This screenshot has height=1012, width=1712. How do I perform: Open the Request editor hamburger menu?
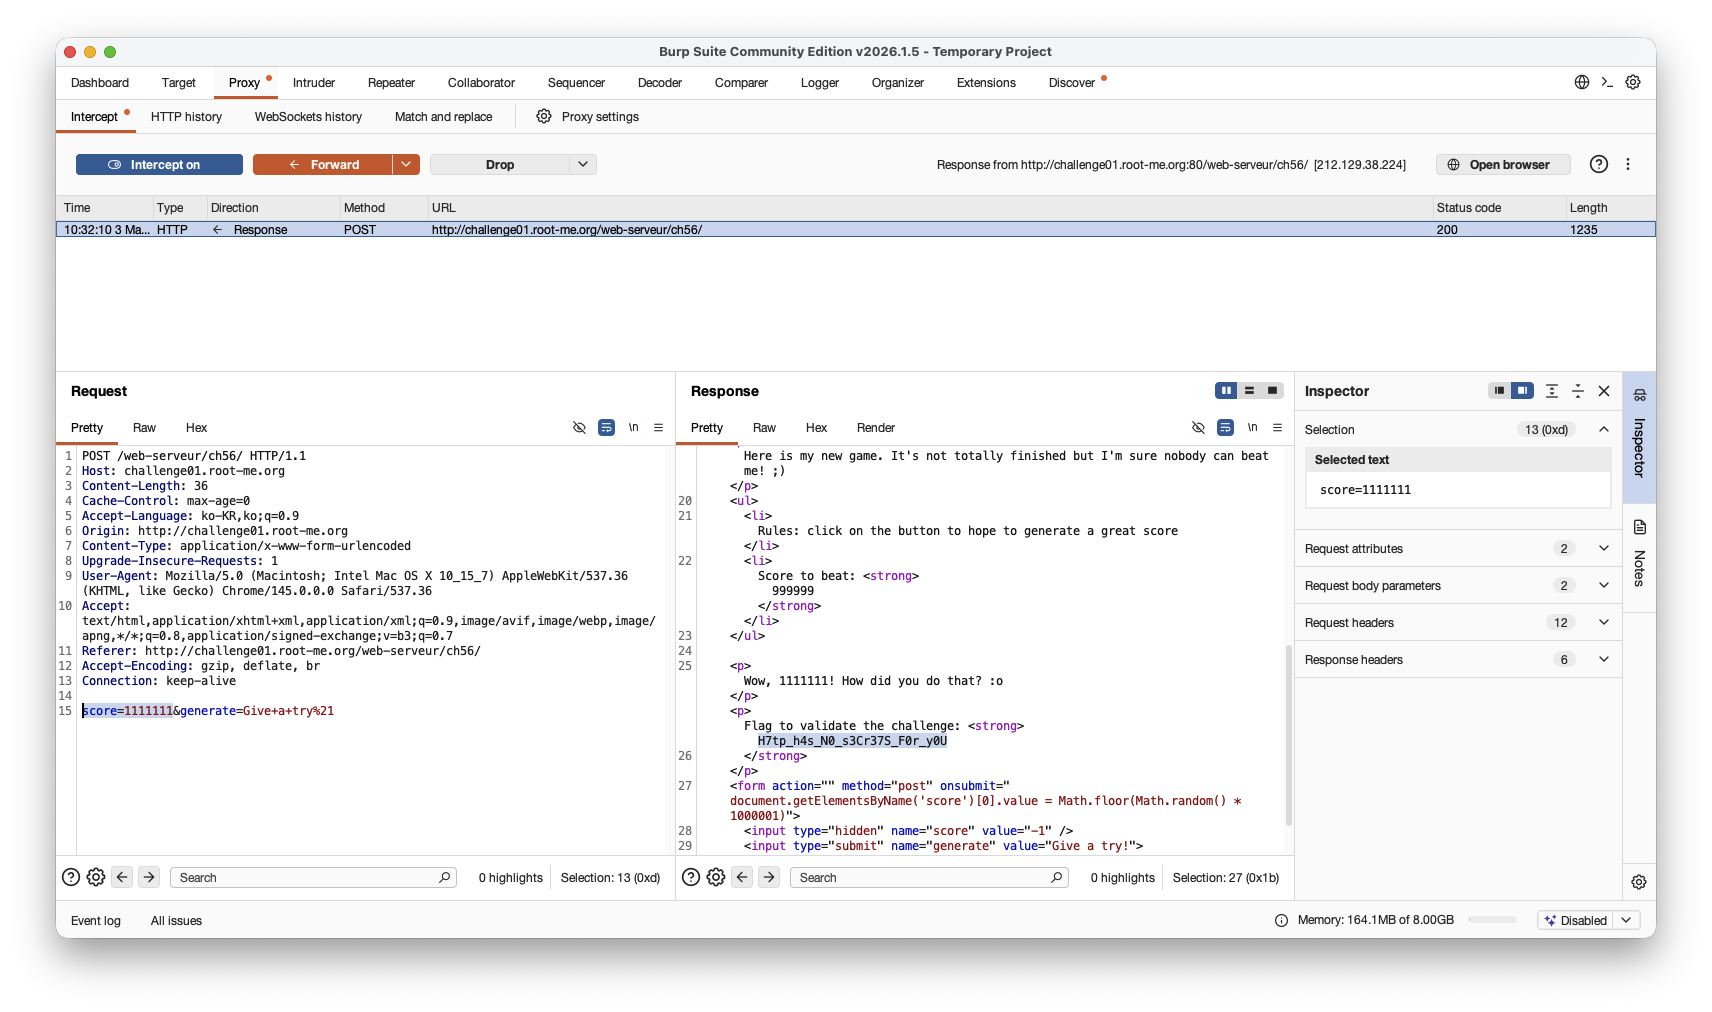658,427
